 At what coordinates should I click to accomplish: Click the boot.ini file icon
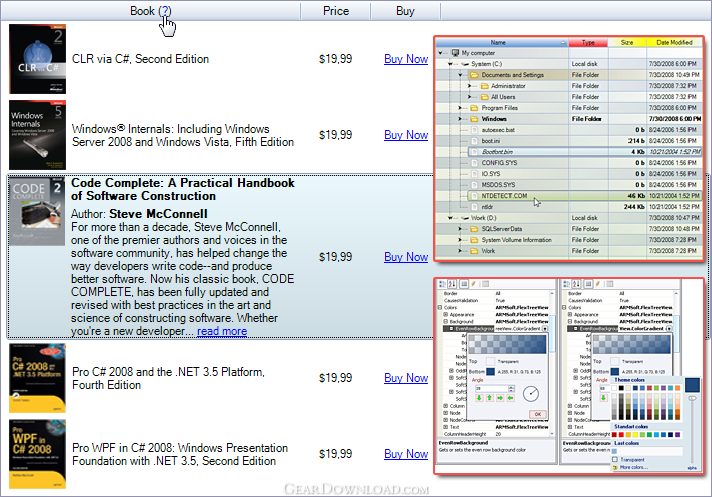(475, 141)
